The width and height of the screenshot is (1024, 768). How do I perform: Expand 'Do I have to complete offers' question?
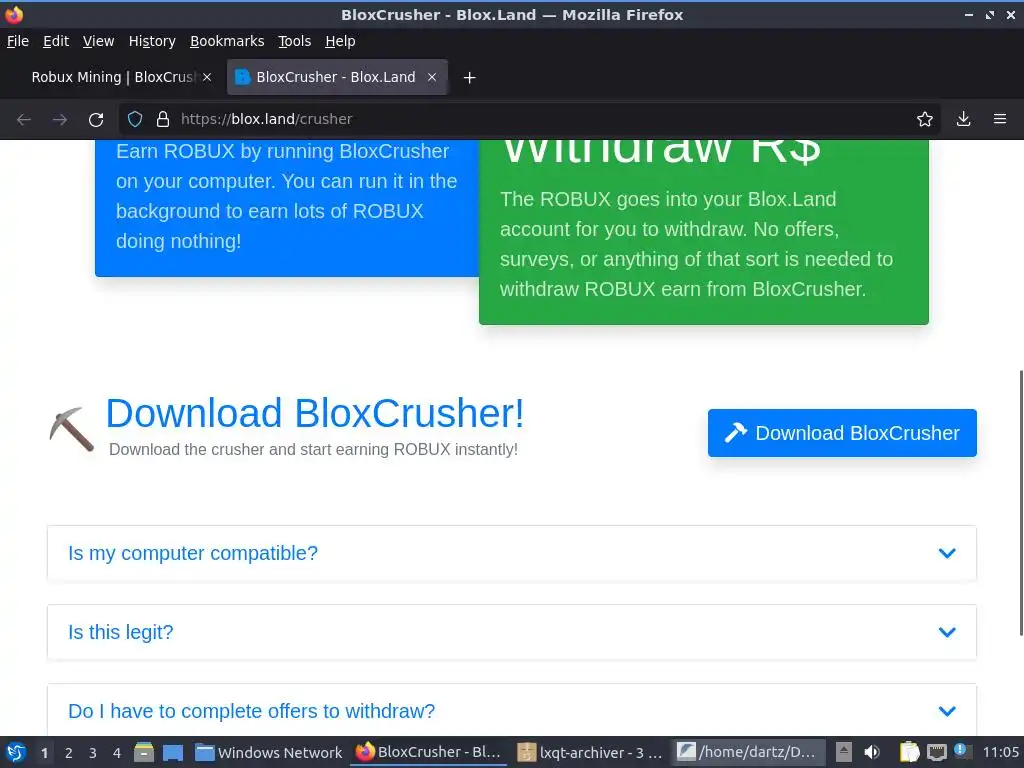click(512, 711)
